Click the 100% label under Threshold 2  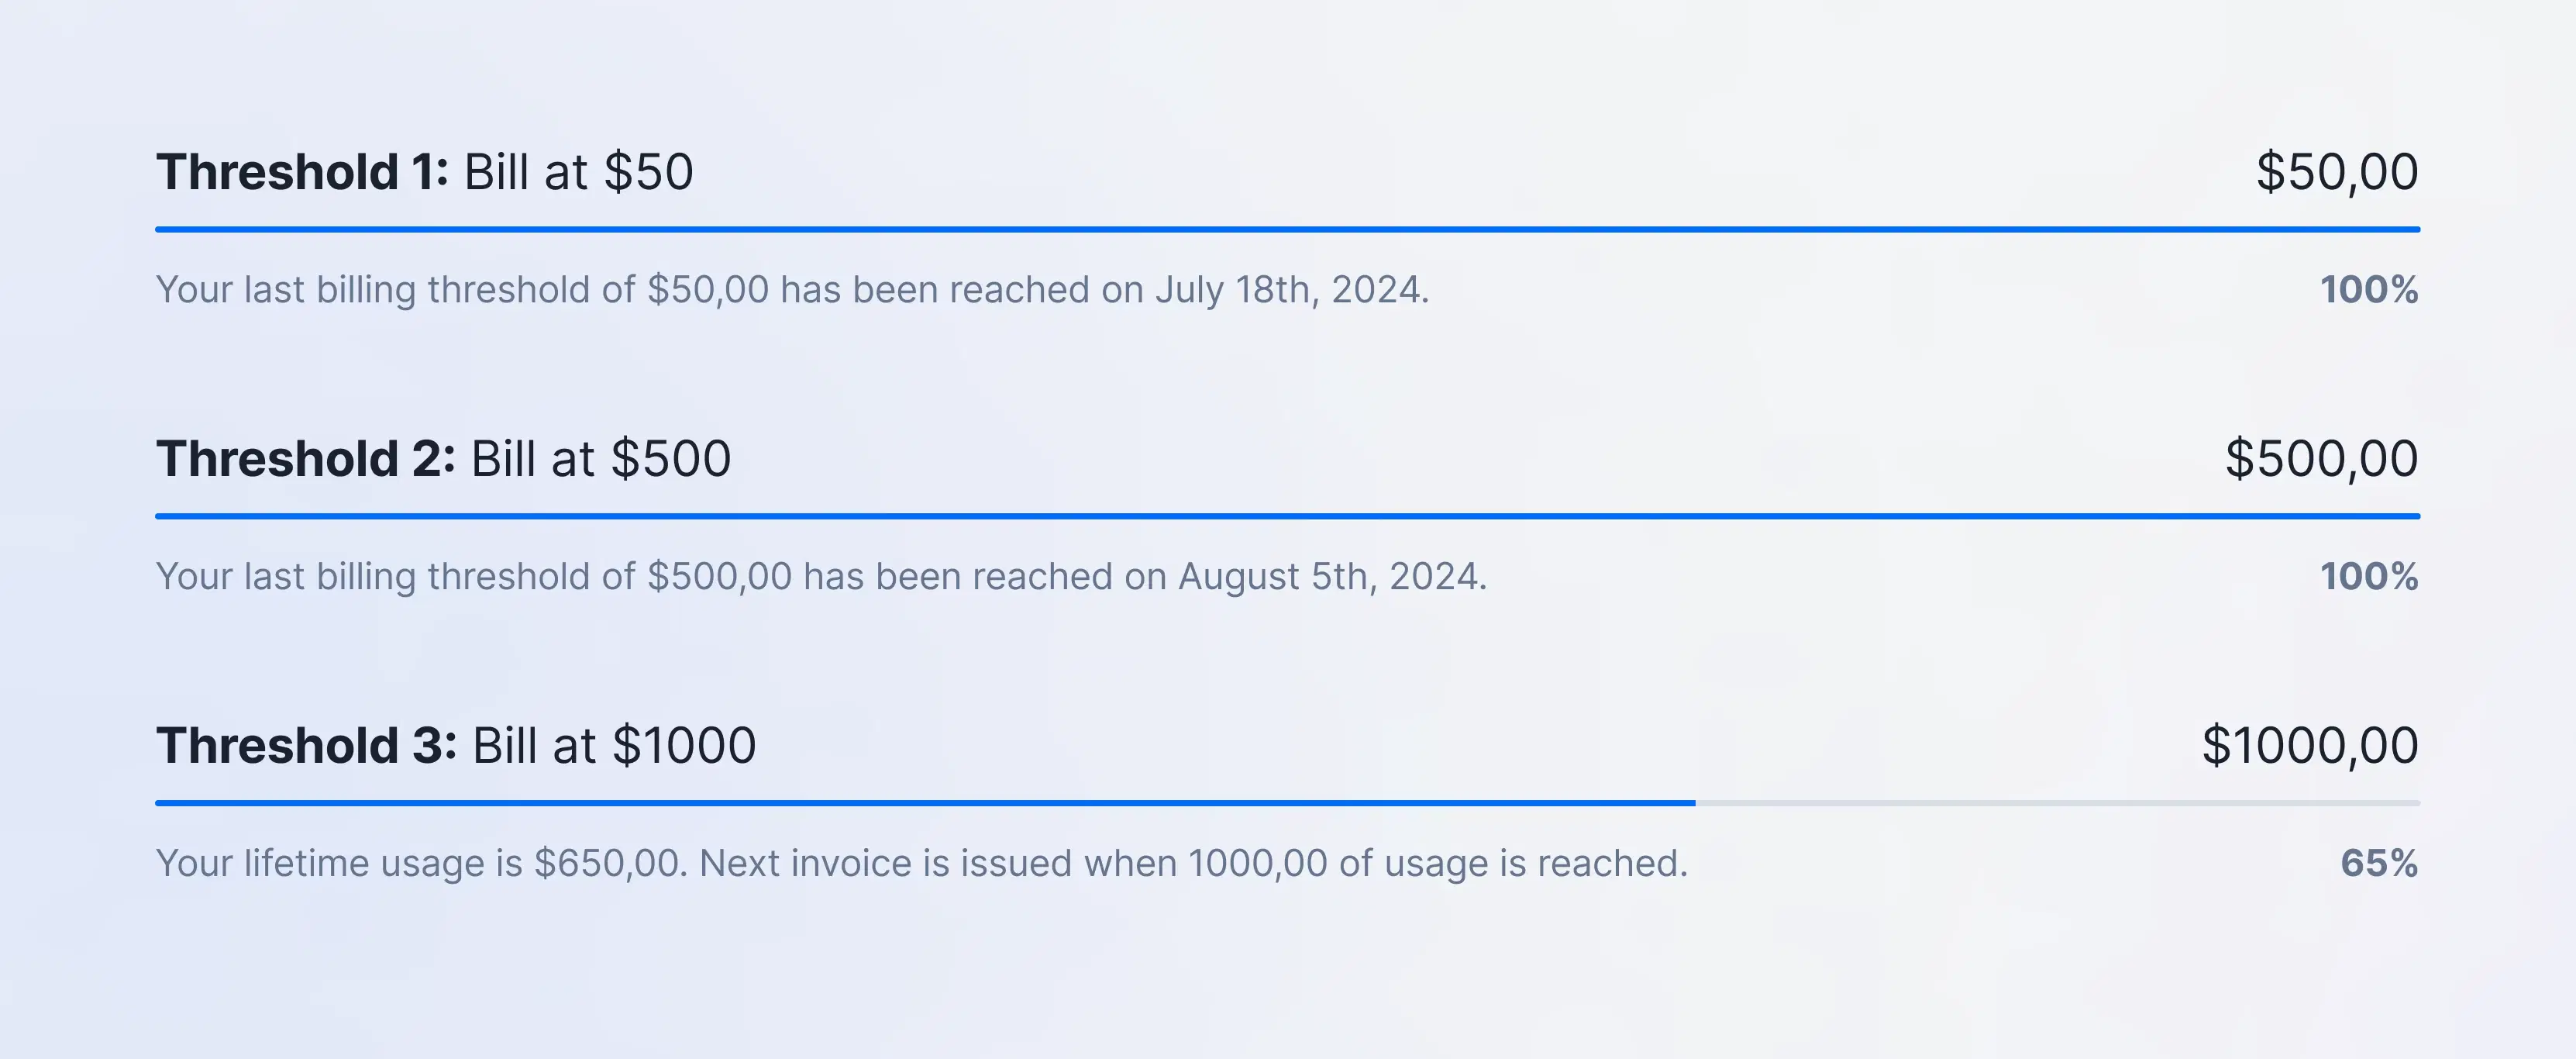[2368, 577]
